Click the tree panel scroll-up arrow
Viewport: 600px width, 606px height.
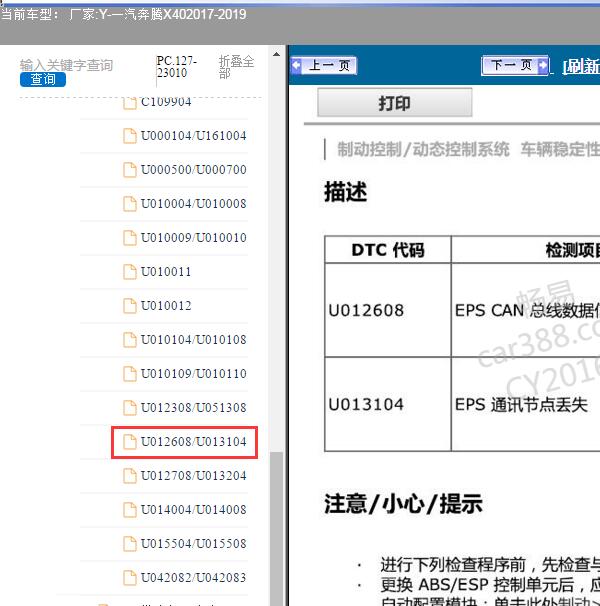pyautogui.click(x=276, y=54)
